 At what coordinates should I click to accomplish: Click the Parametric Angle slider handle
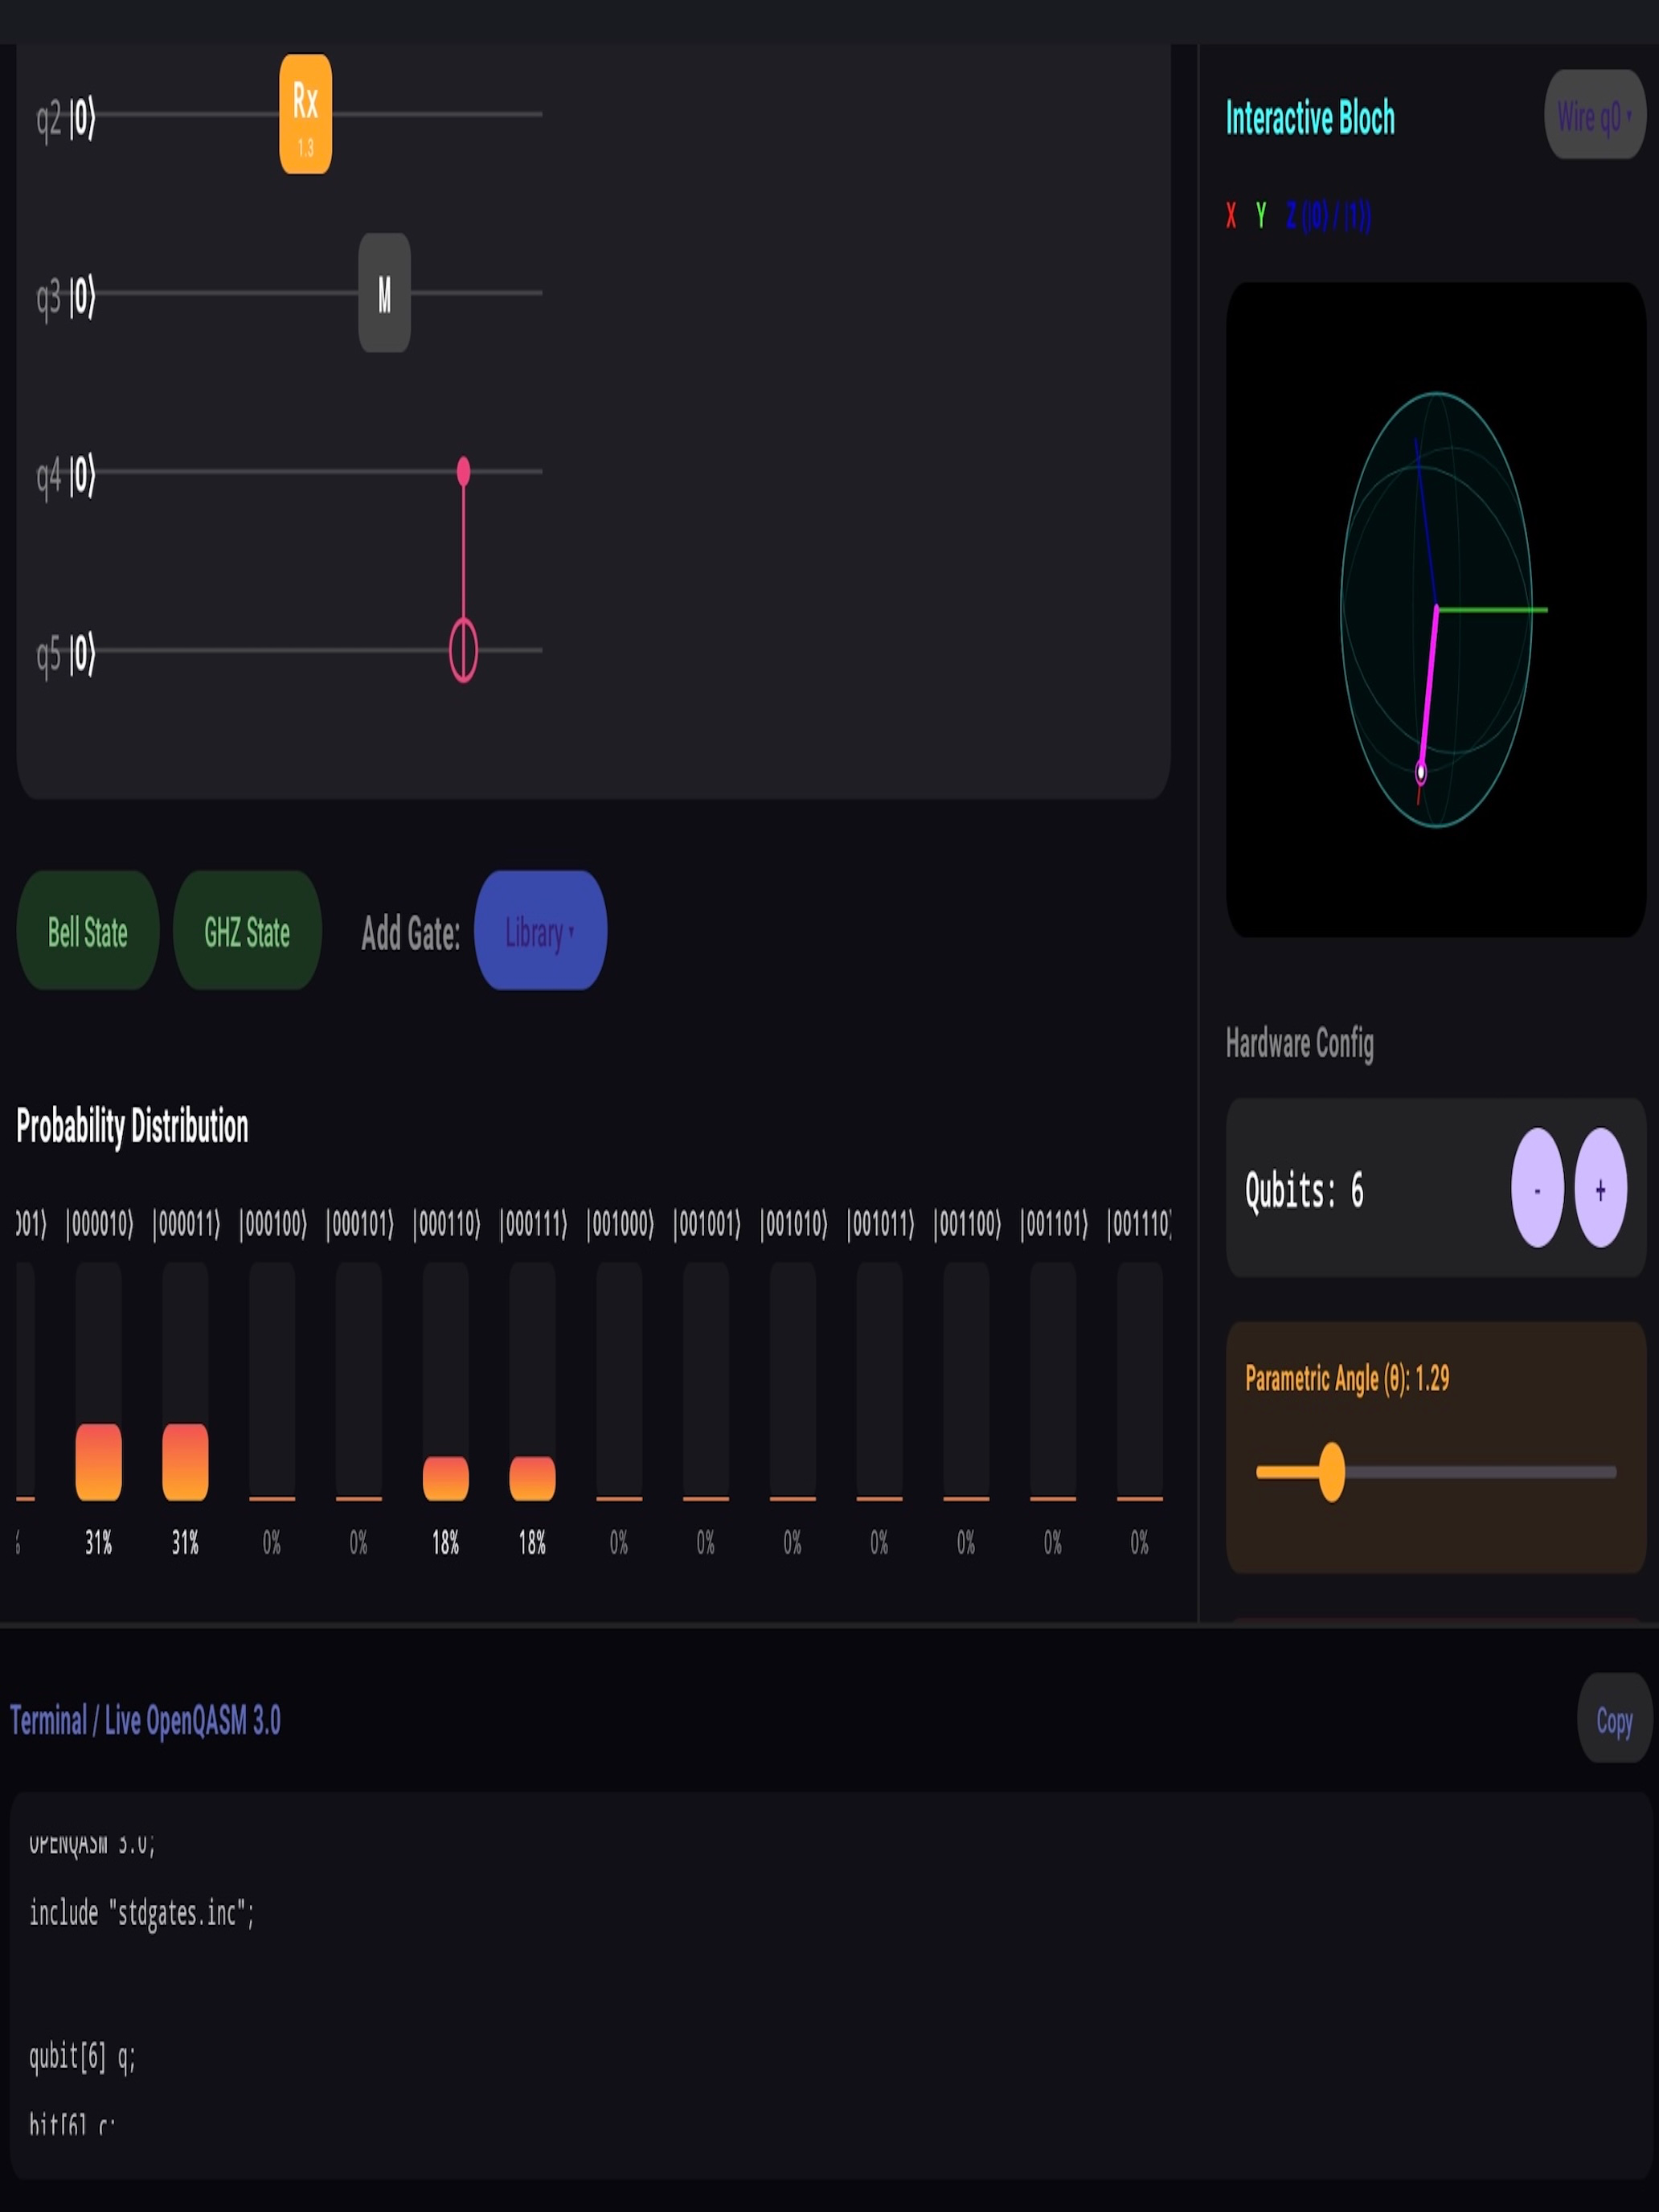[1331, 1472]
